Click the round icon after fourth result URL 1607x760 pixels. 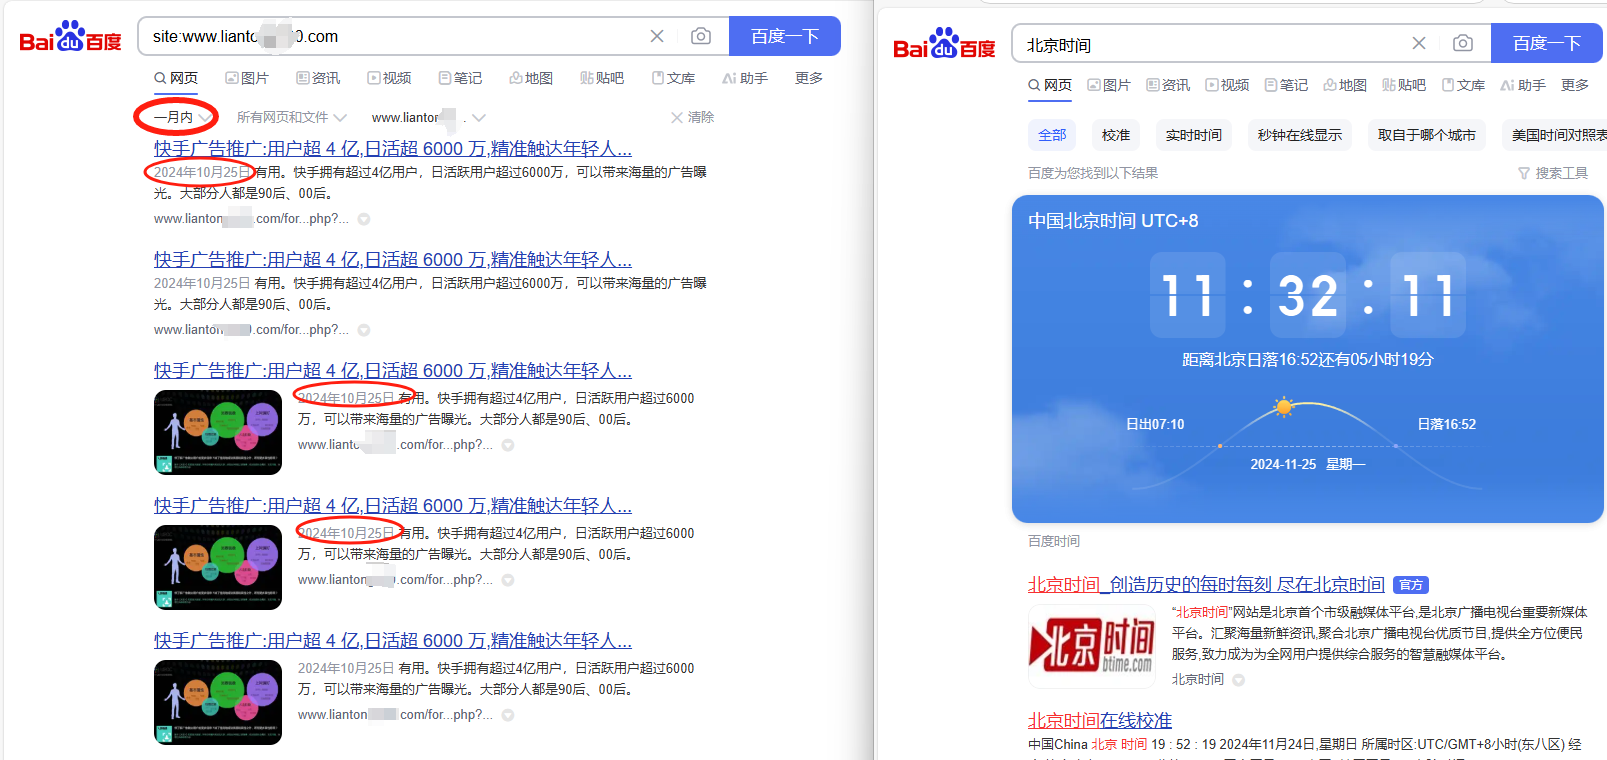tap(508, 580)
